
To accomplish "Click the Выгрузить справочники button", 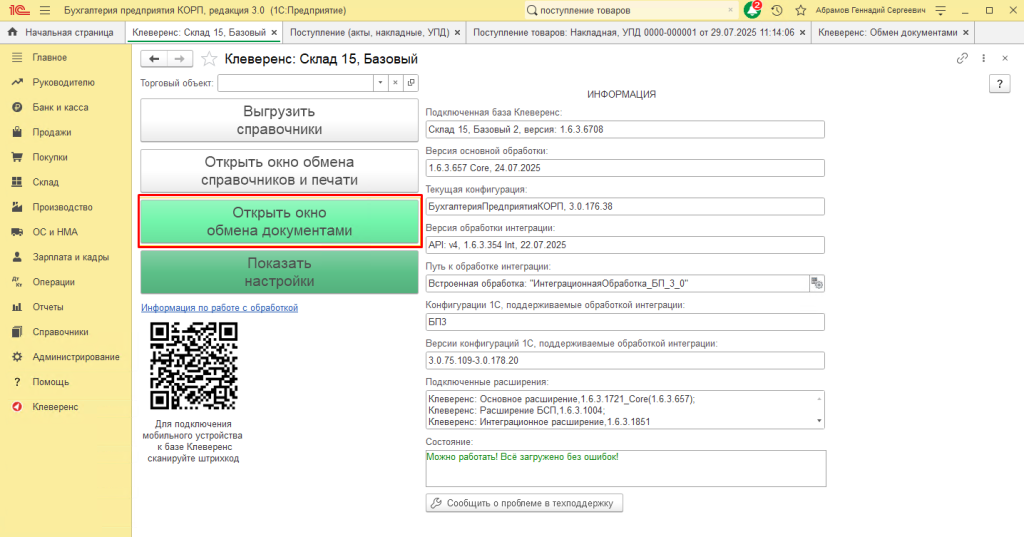I will (x=278, y=120).
